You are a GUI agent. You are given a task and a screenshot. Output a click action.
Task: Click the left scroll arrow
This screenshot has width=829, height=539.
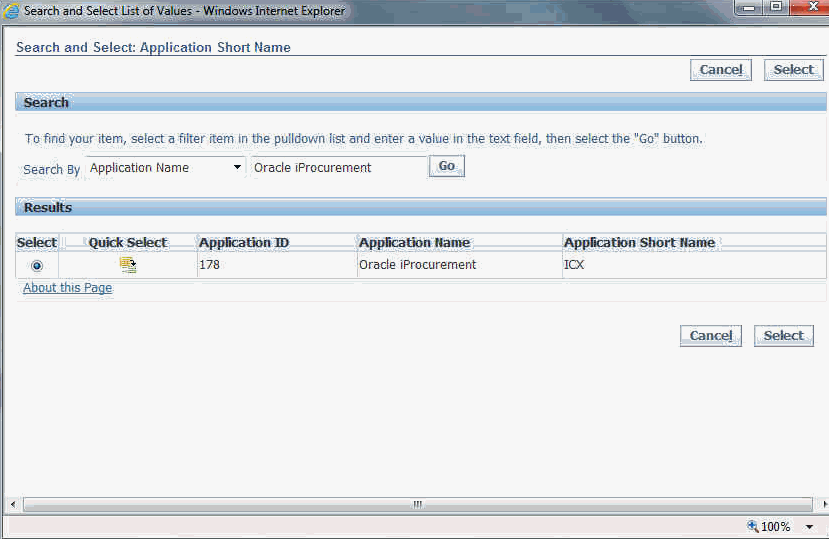coord(13,505)
